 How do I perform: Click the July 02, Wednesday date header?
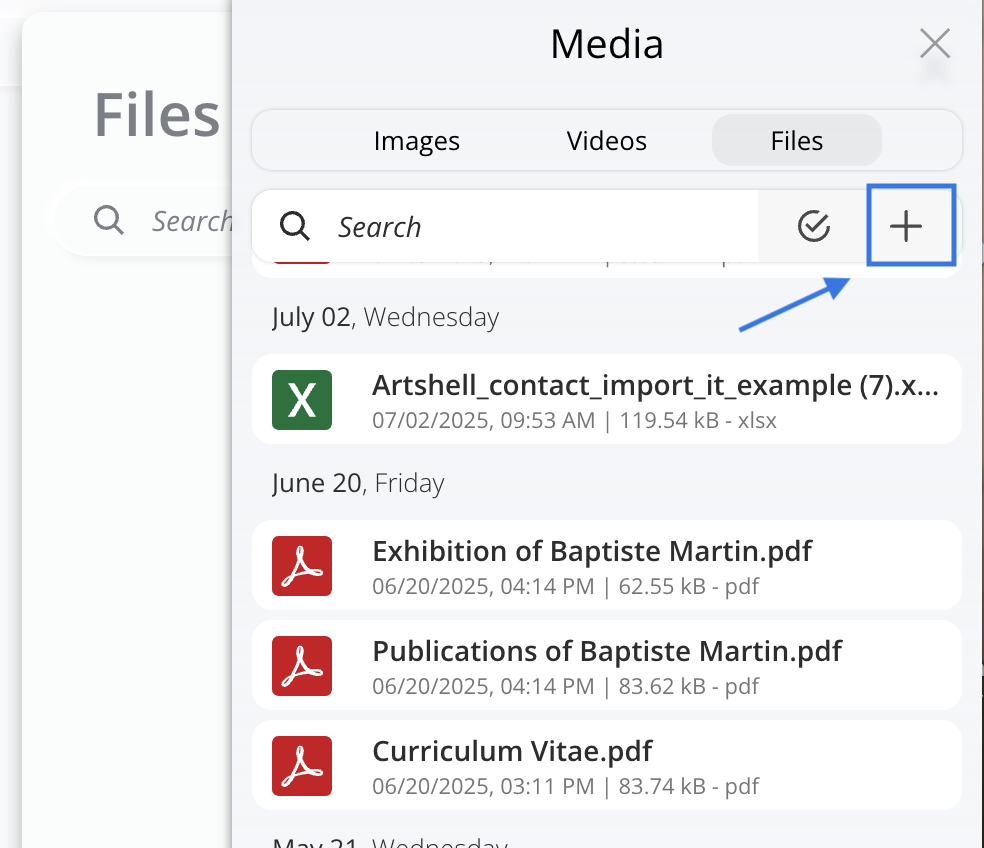(385, 318)
